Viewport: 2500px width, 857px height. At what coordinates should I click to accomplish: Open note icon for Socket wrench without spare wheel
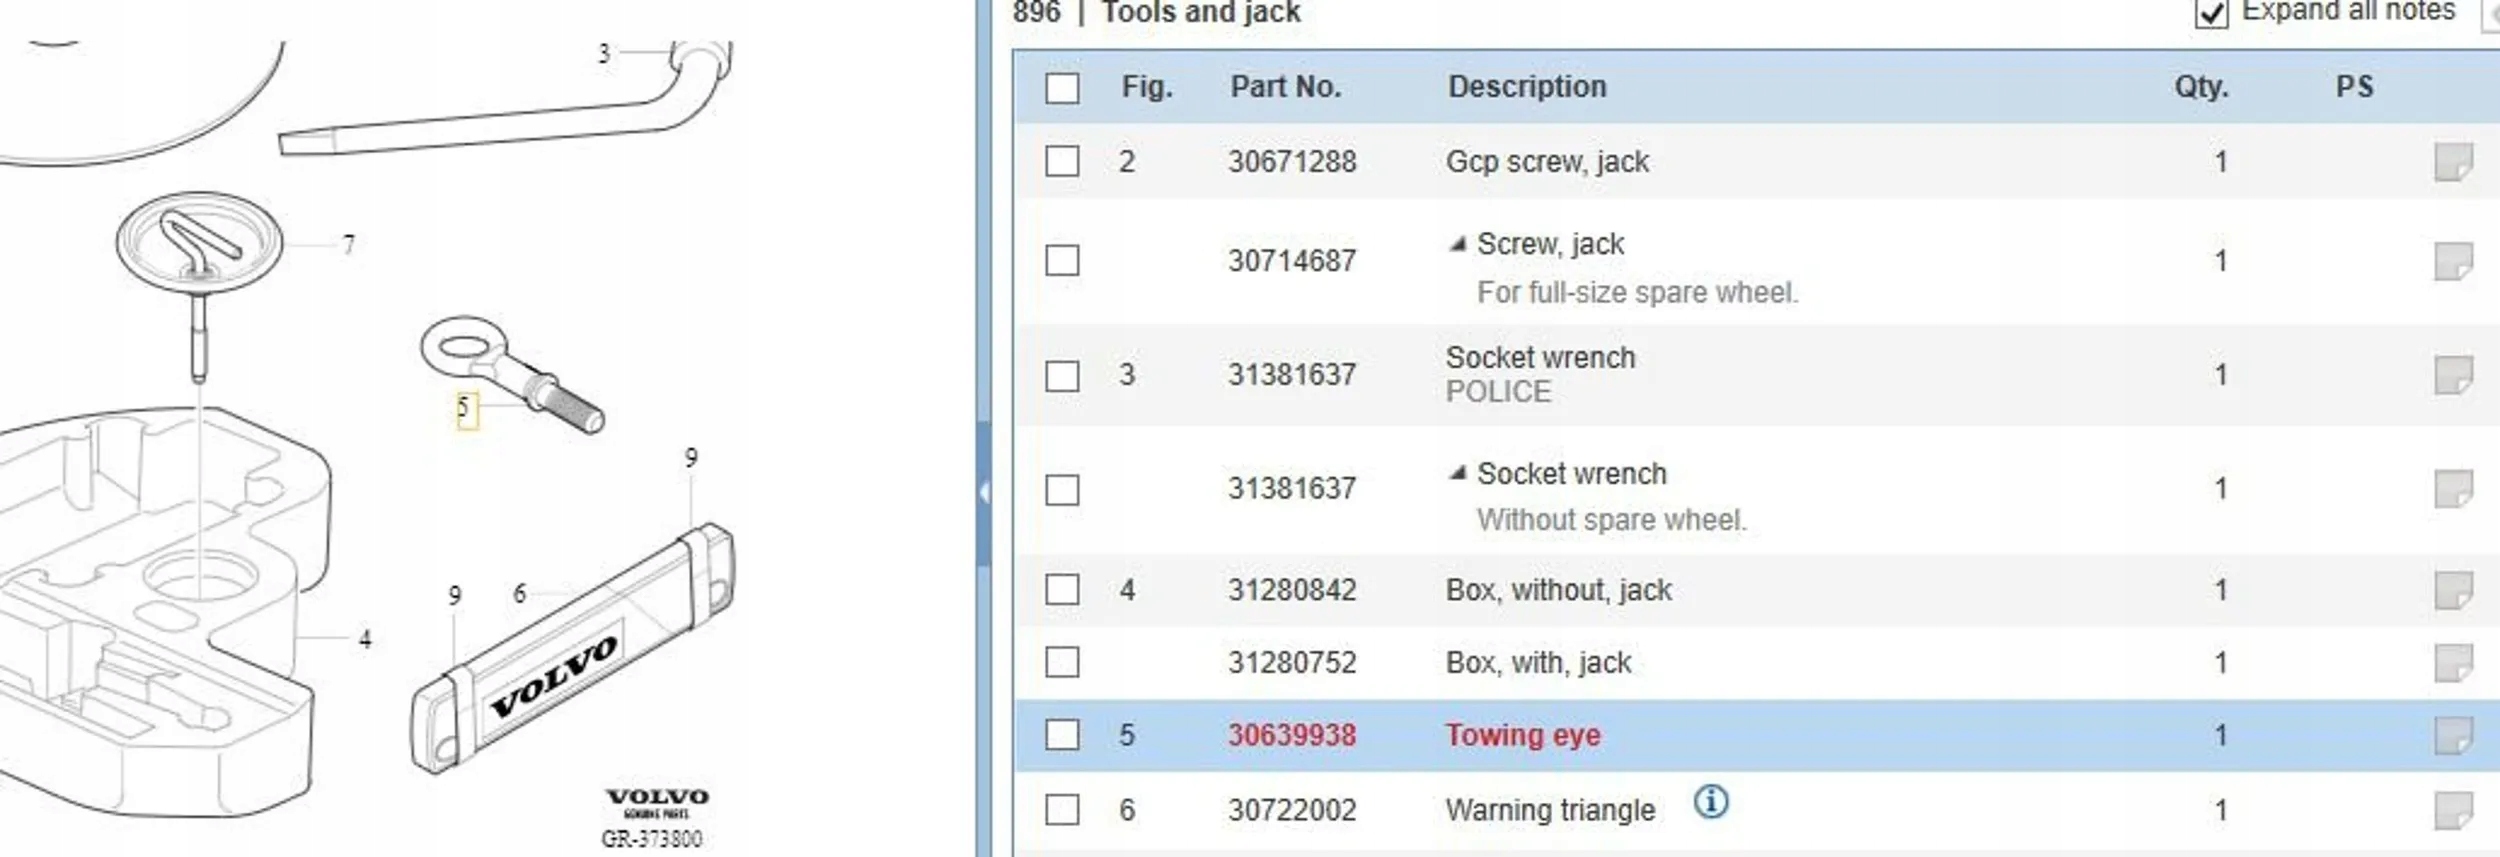point(2453,489)
